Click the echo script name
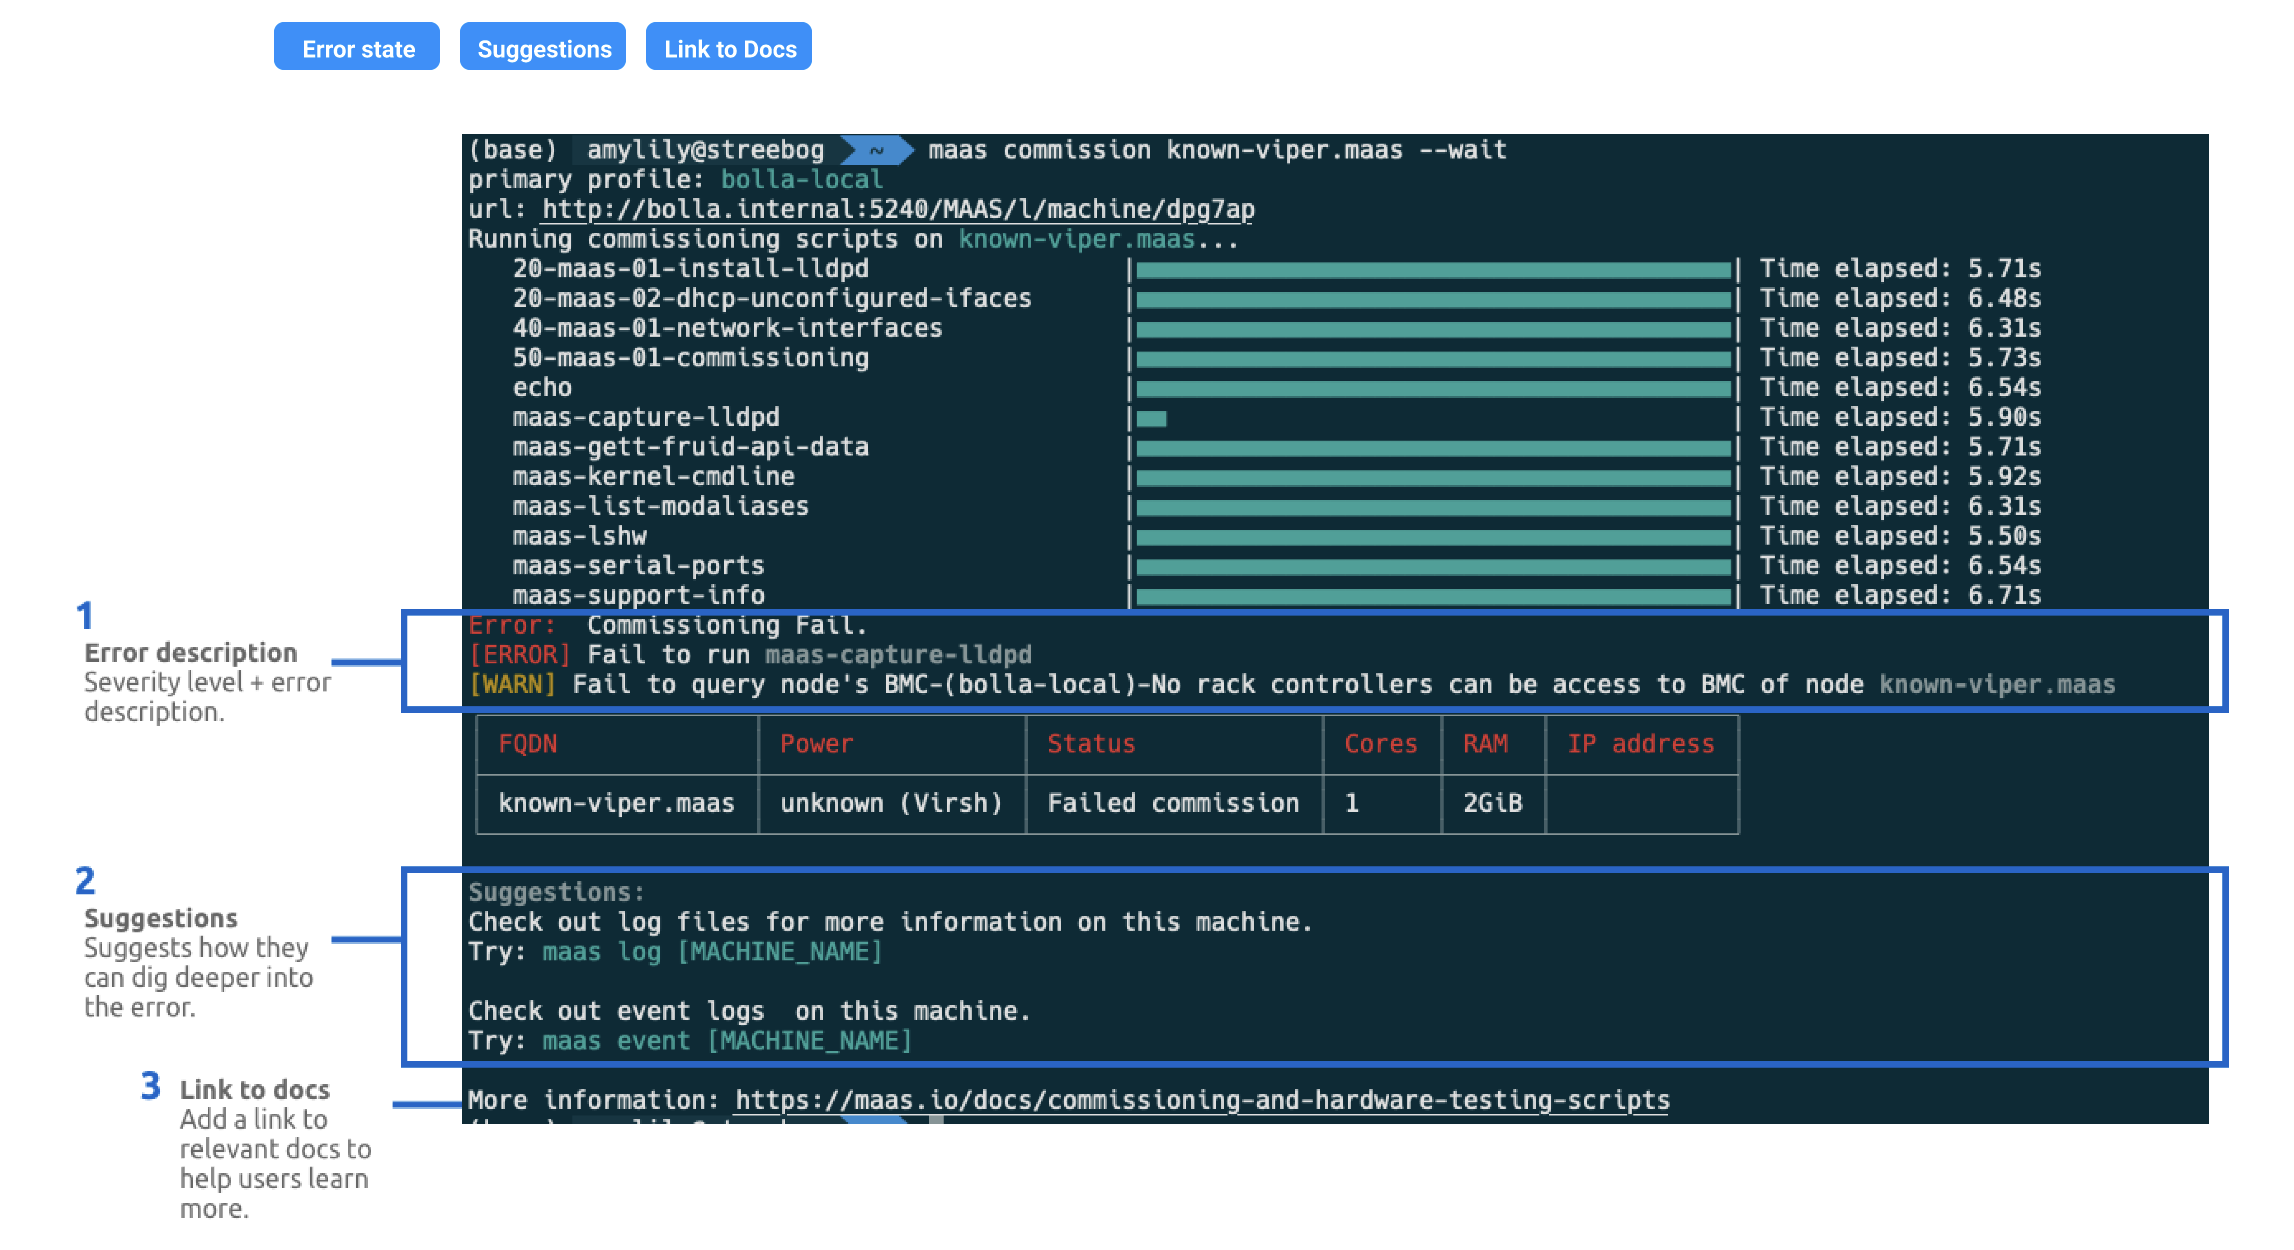 tap(542, 388)
